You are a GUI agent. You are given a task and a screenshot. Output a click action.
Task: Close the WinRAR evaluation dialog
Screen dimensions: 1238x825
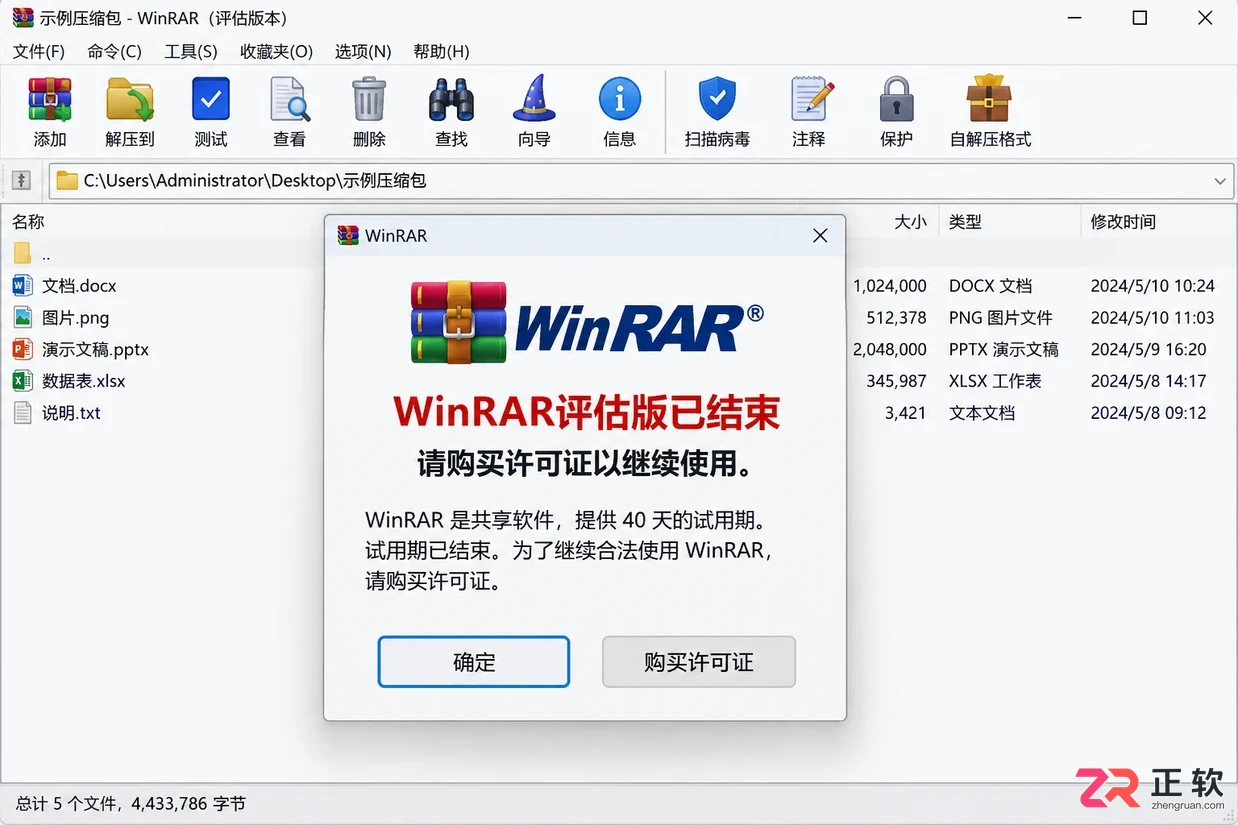(x=820, y=236)
